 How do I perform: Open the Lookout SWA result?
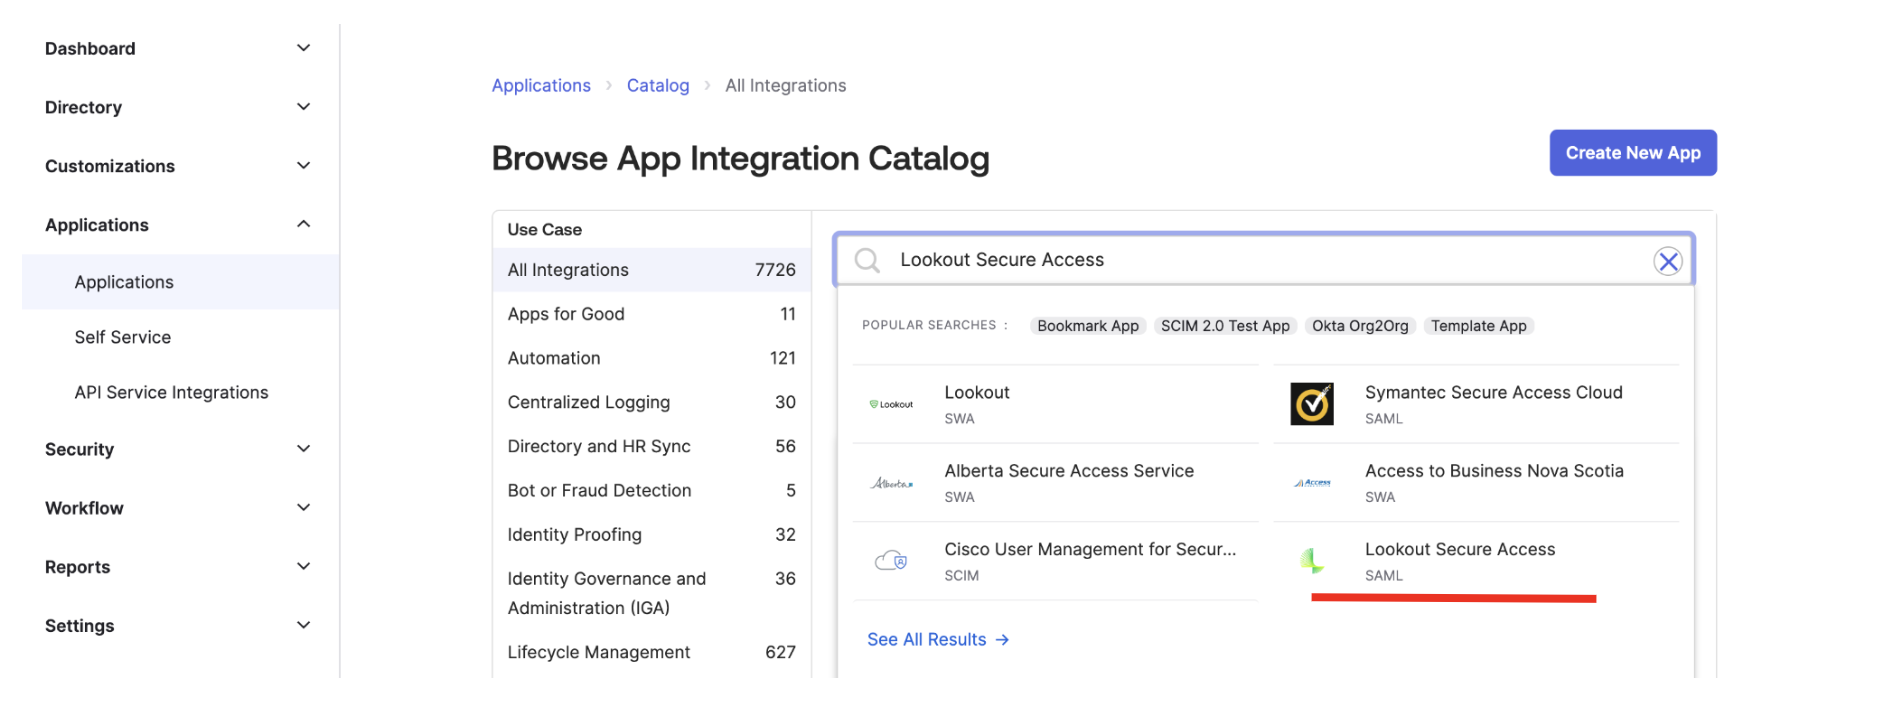[x=1055, y=404]
